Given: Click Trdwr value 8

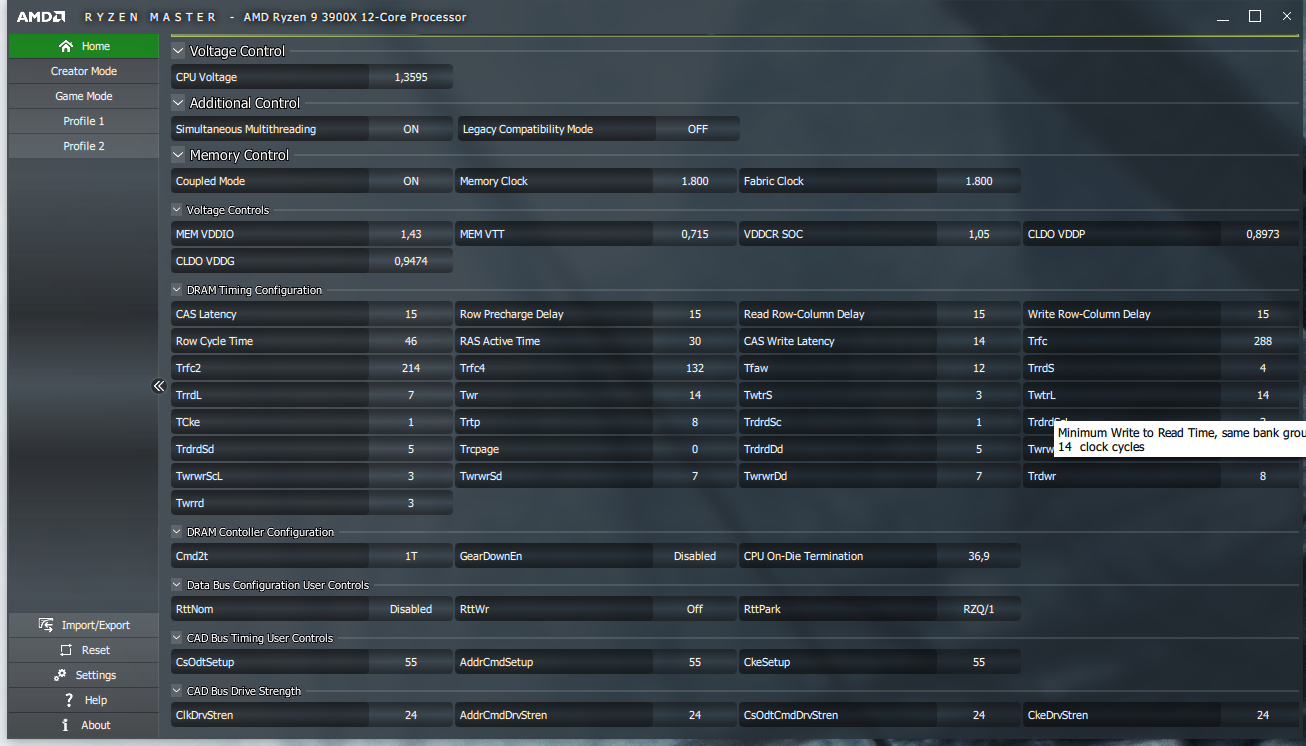Looking at the screenshot, I should click(1263, 476).
